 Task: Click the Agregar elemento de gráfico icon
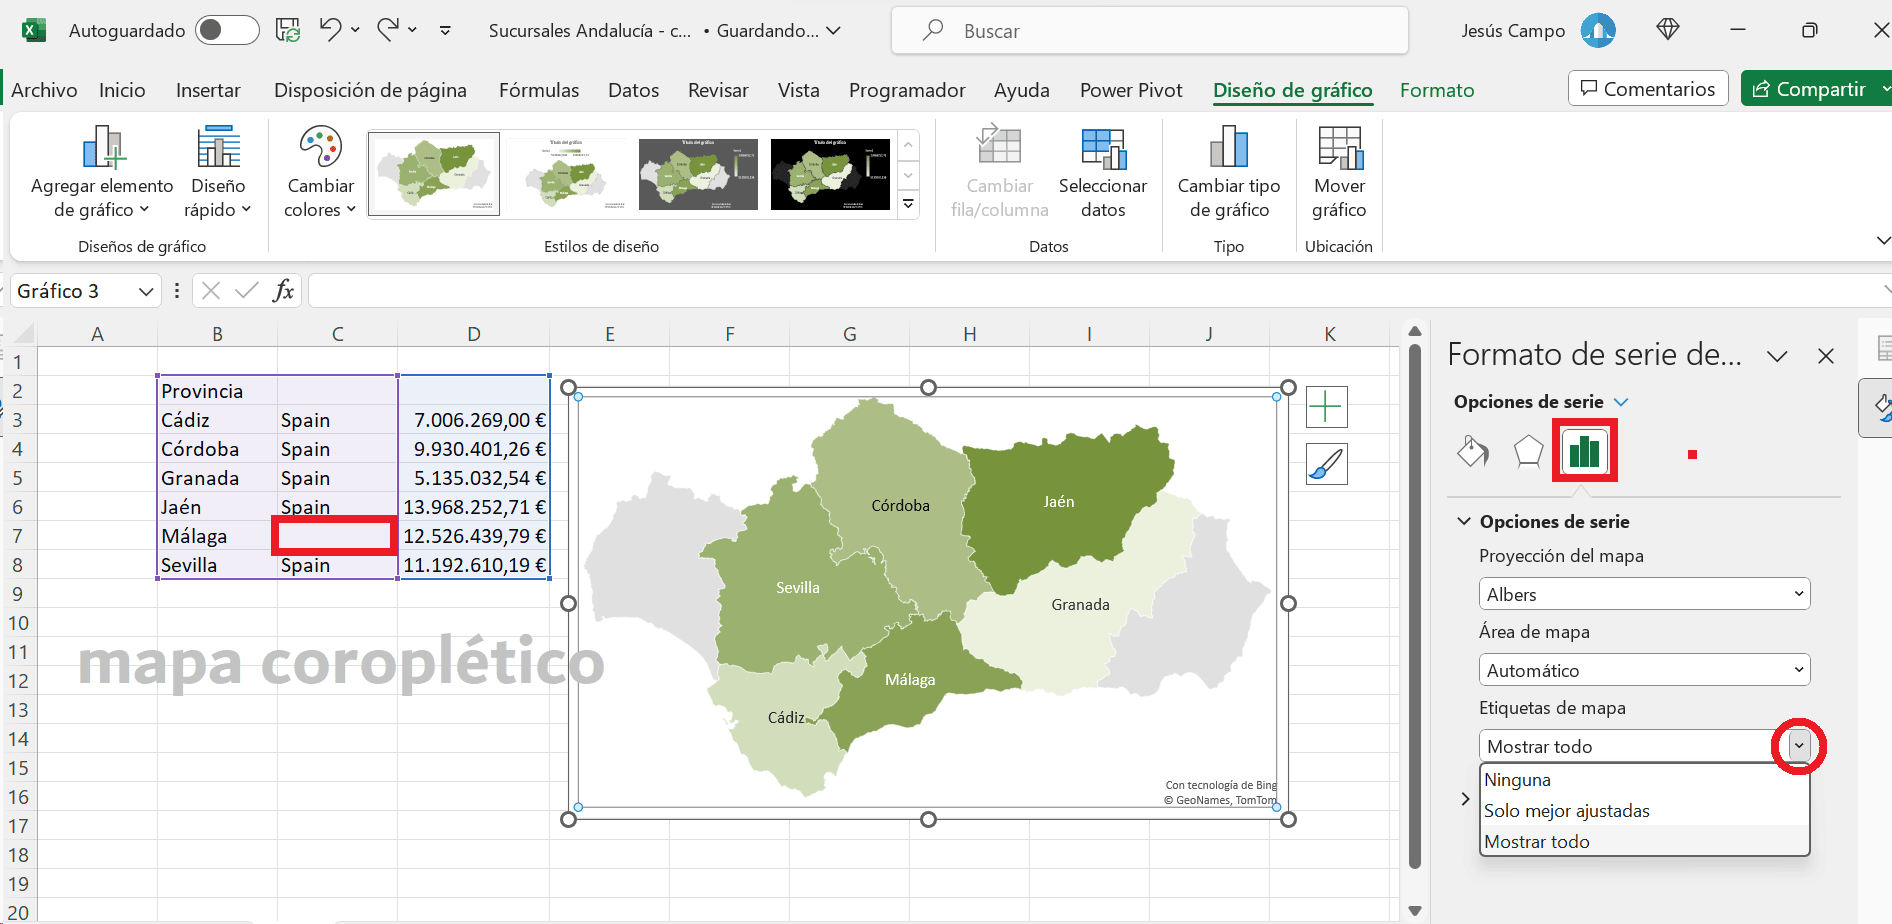(103, 148)
